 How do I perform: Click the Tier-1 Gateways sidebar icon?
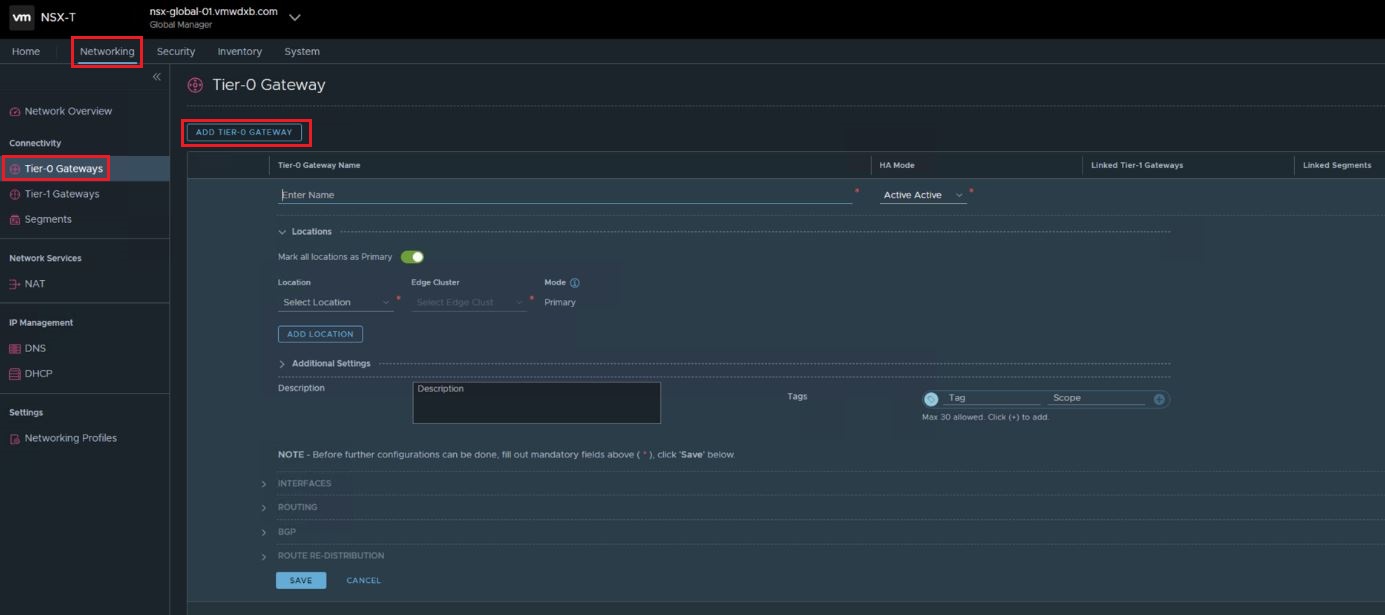pyautogui.click(x=15, y=194)
